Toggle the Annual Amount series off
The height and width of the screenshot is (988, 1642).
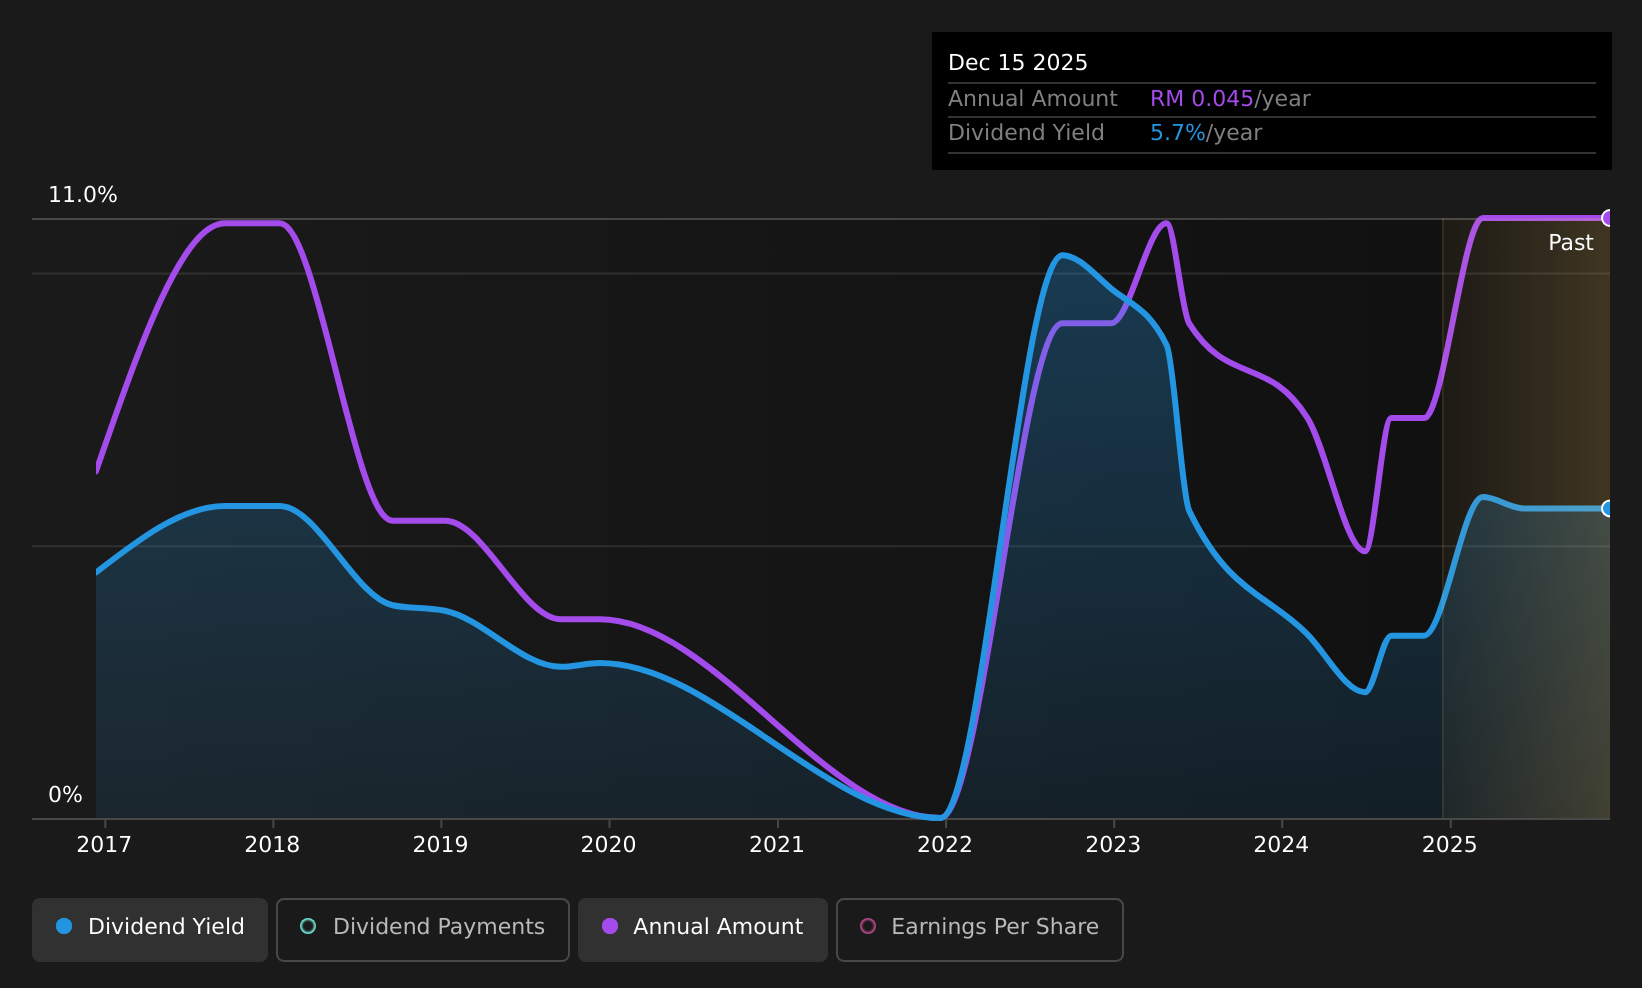[703, 929]
